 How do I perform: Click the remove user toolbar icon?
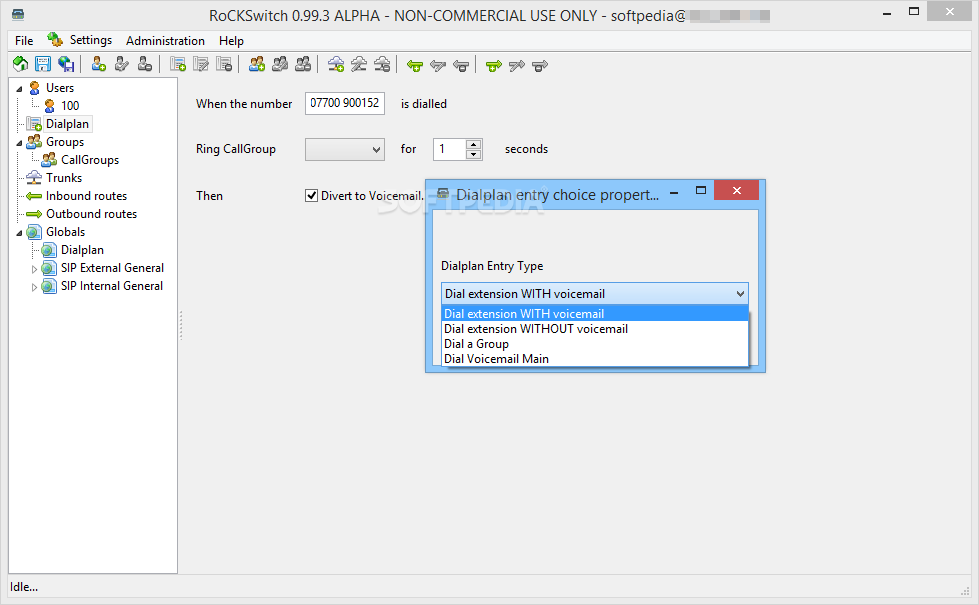pos(145,64)
